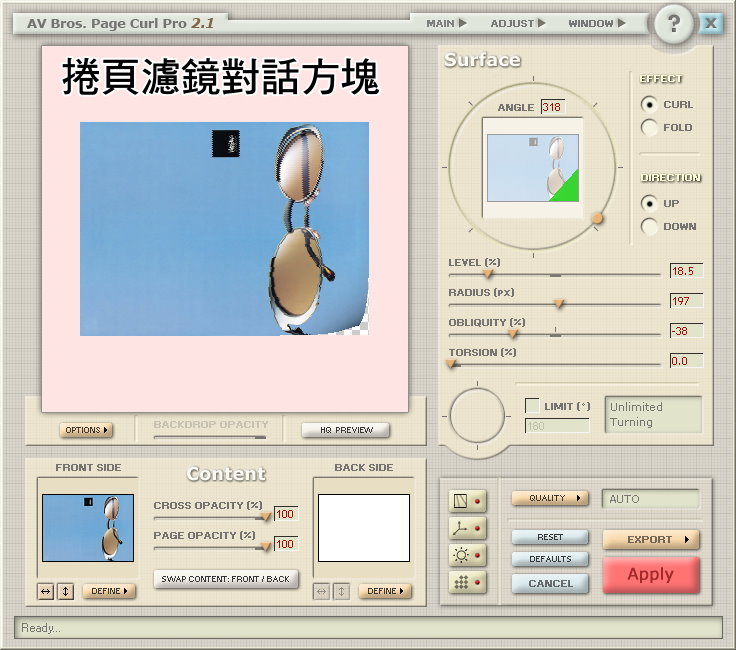736x650 pixels.
Task: Click the RADIUS slider handle
Action: pyautogui.click(x=558, y=304)
